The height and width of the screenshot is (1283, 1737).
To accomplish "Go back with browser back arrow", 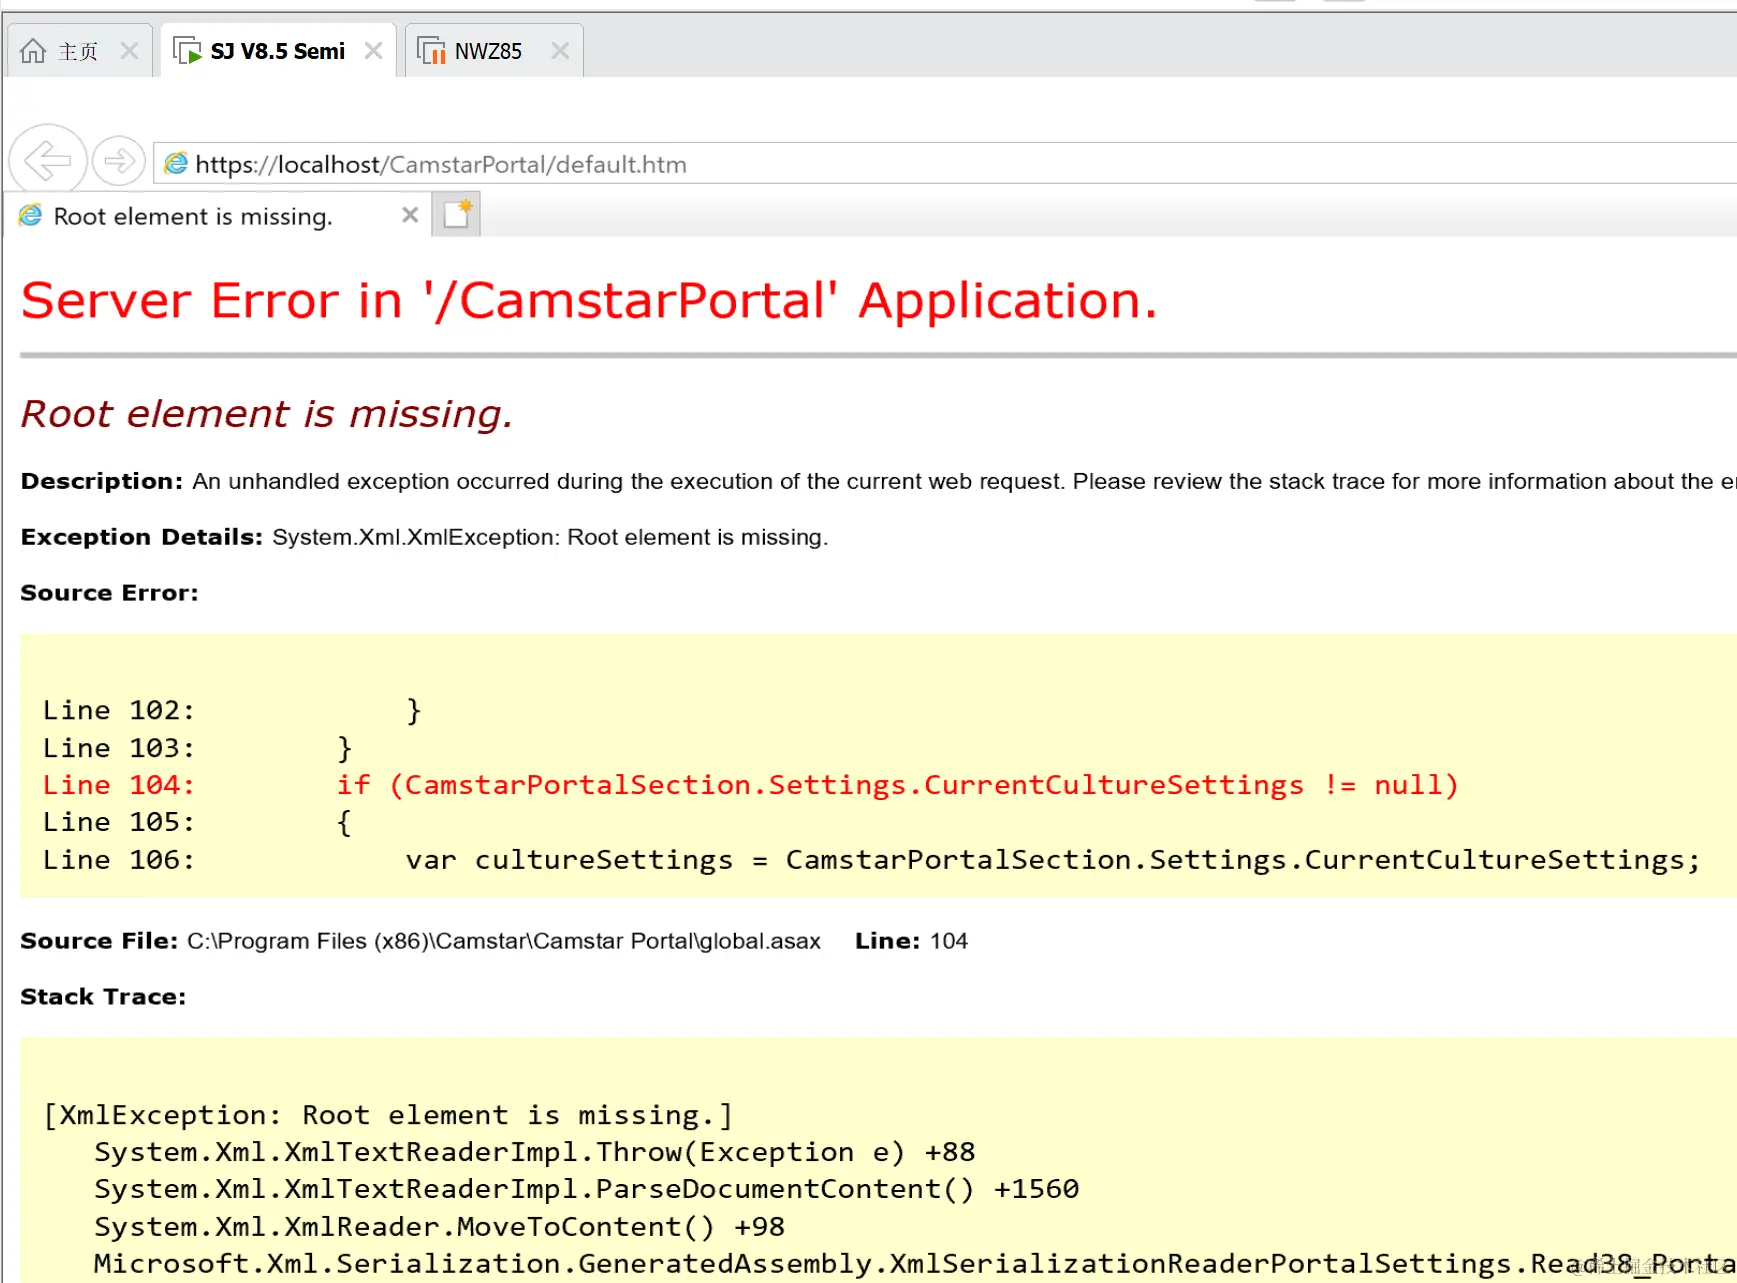I will [47, 160].
